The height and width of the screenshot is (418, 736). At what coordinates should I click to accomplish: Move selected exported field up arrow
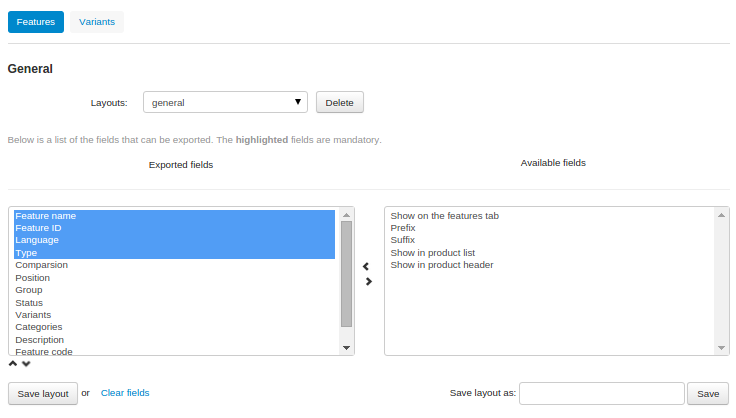pos(13,364)
